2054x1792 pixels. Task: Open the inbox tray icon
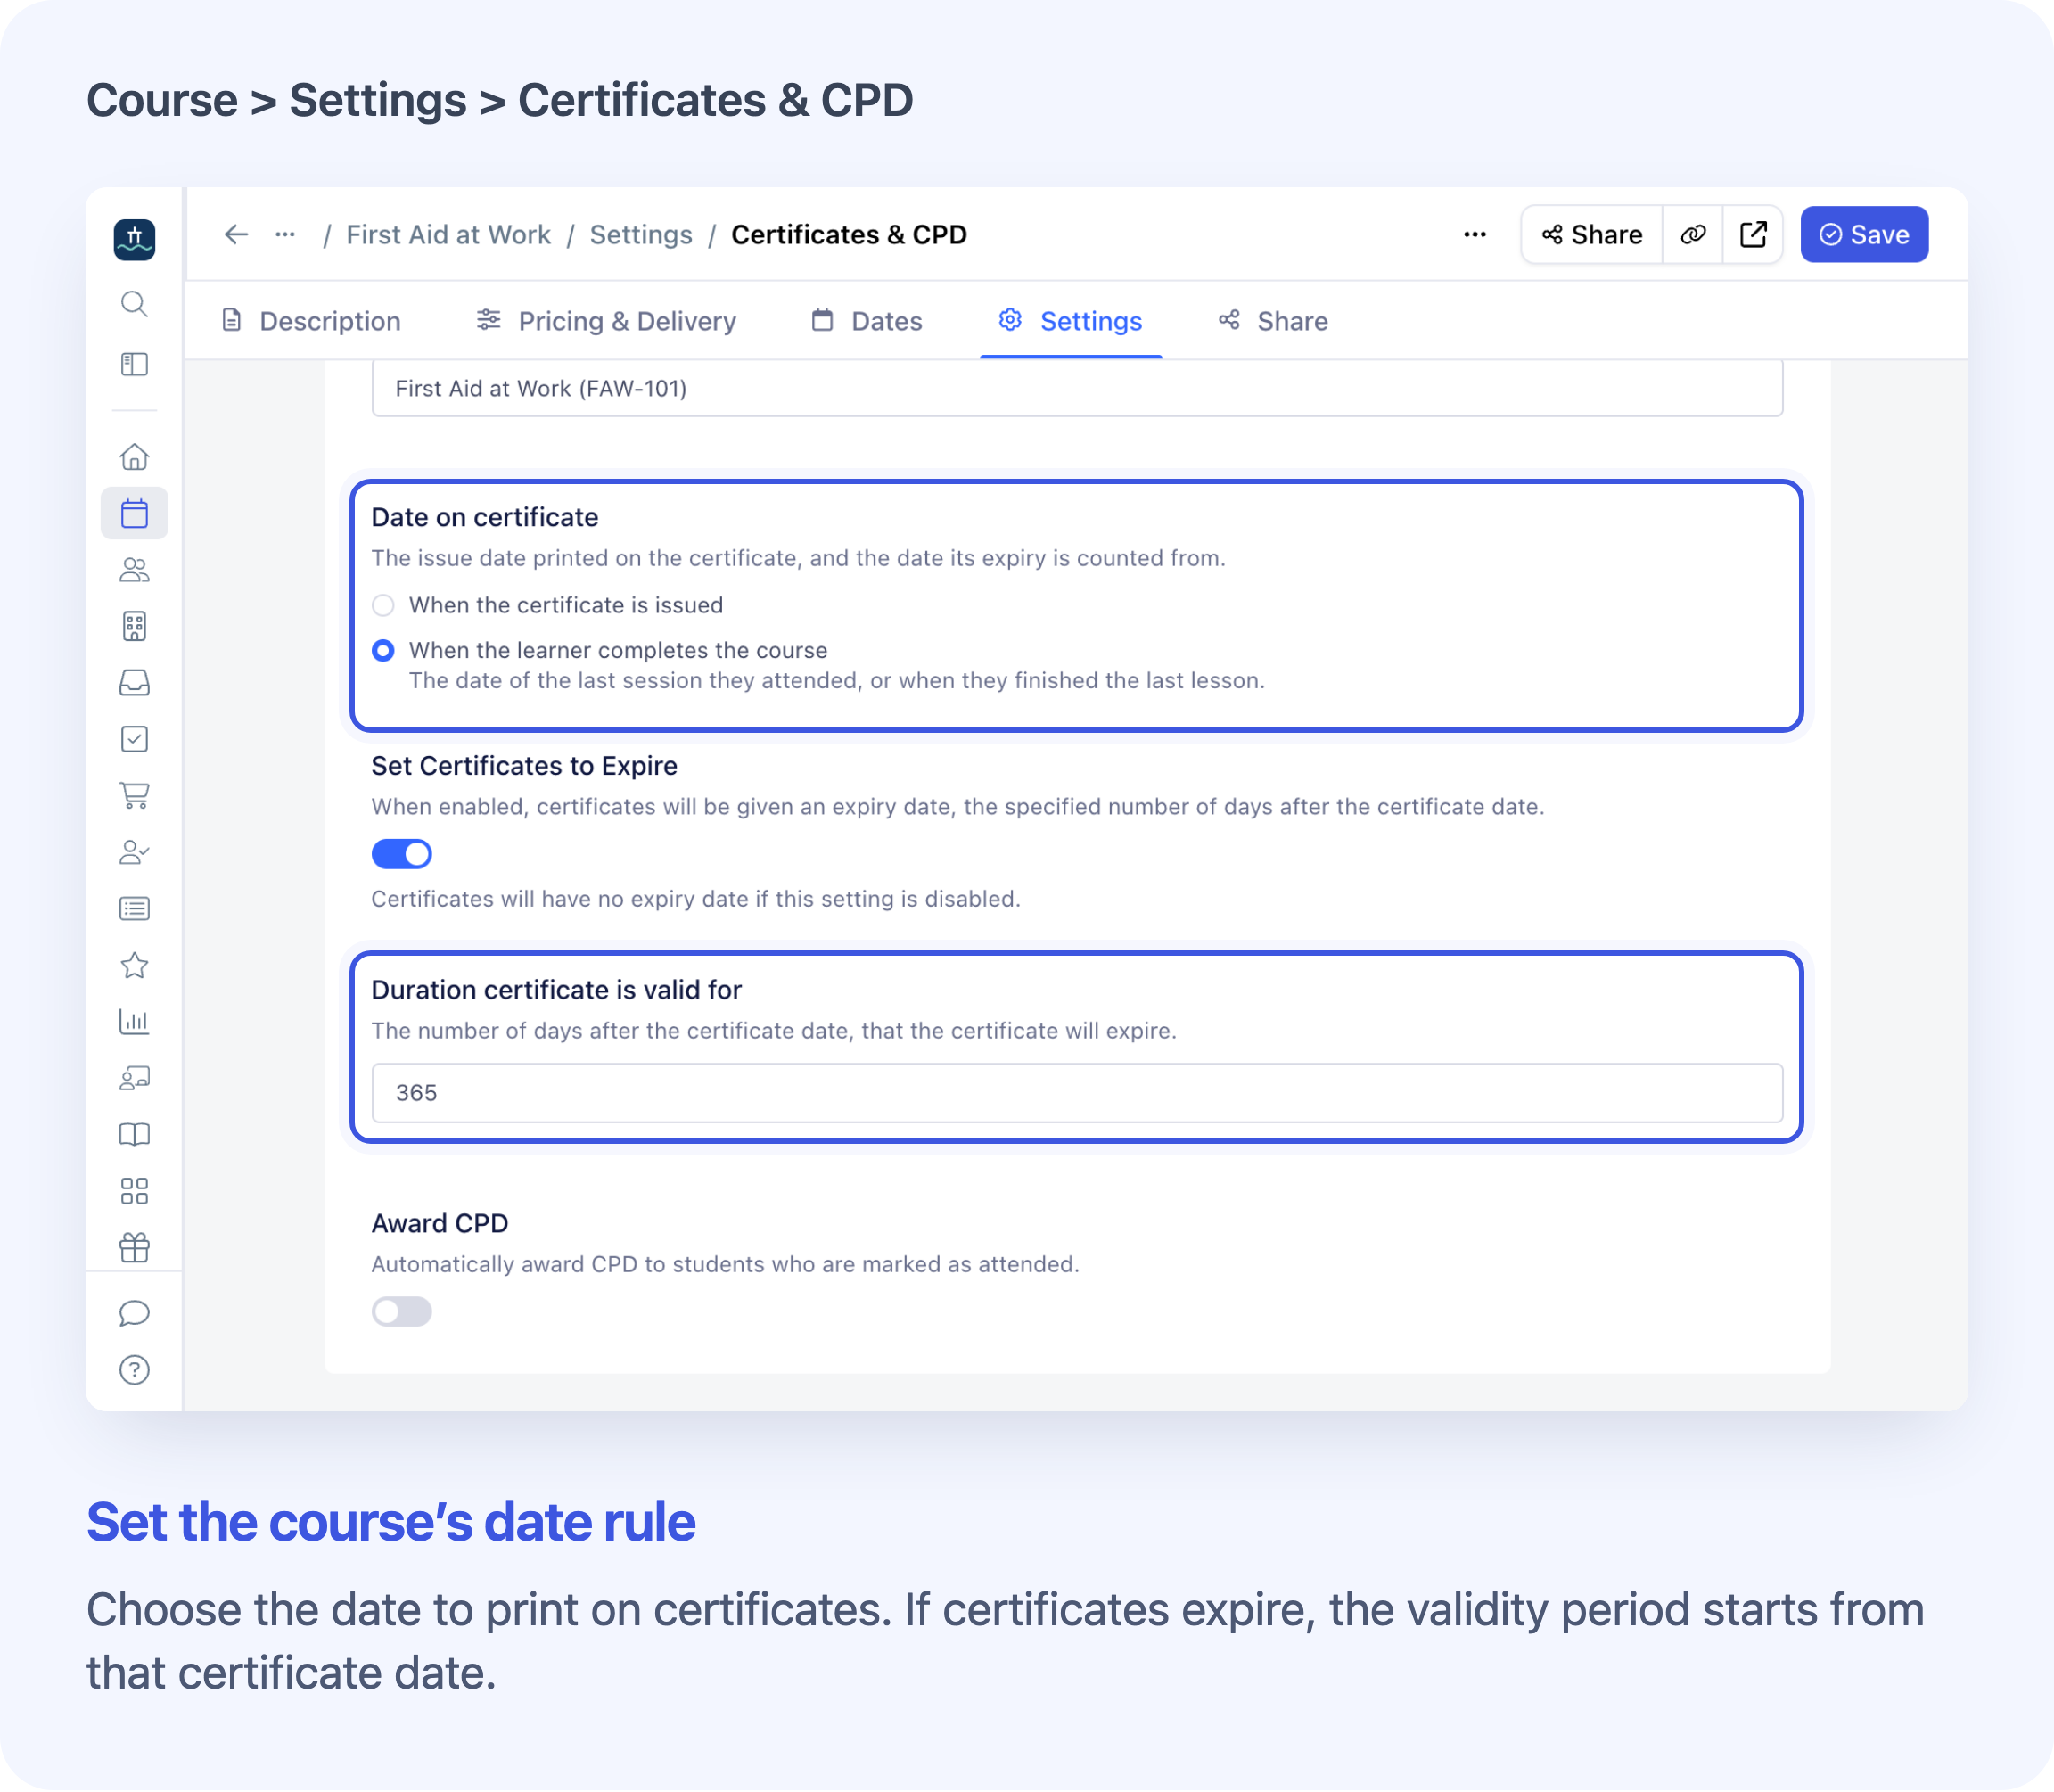point(134,683)
